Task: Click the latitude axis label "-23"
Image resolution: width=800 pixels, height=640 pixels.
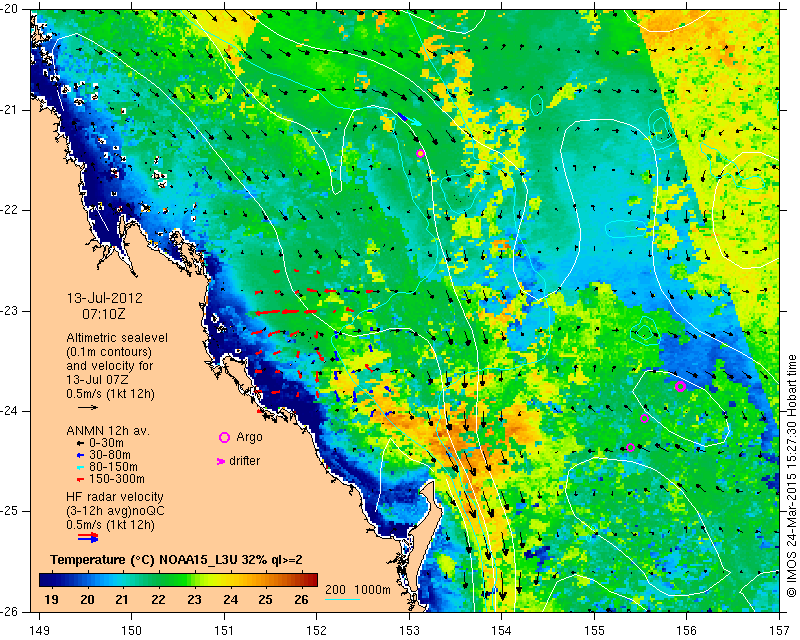Action: (x=10, y=311)
